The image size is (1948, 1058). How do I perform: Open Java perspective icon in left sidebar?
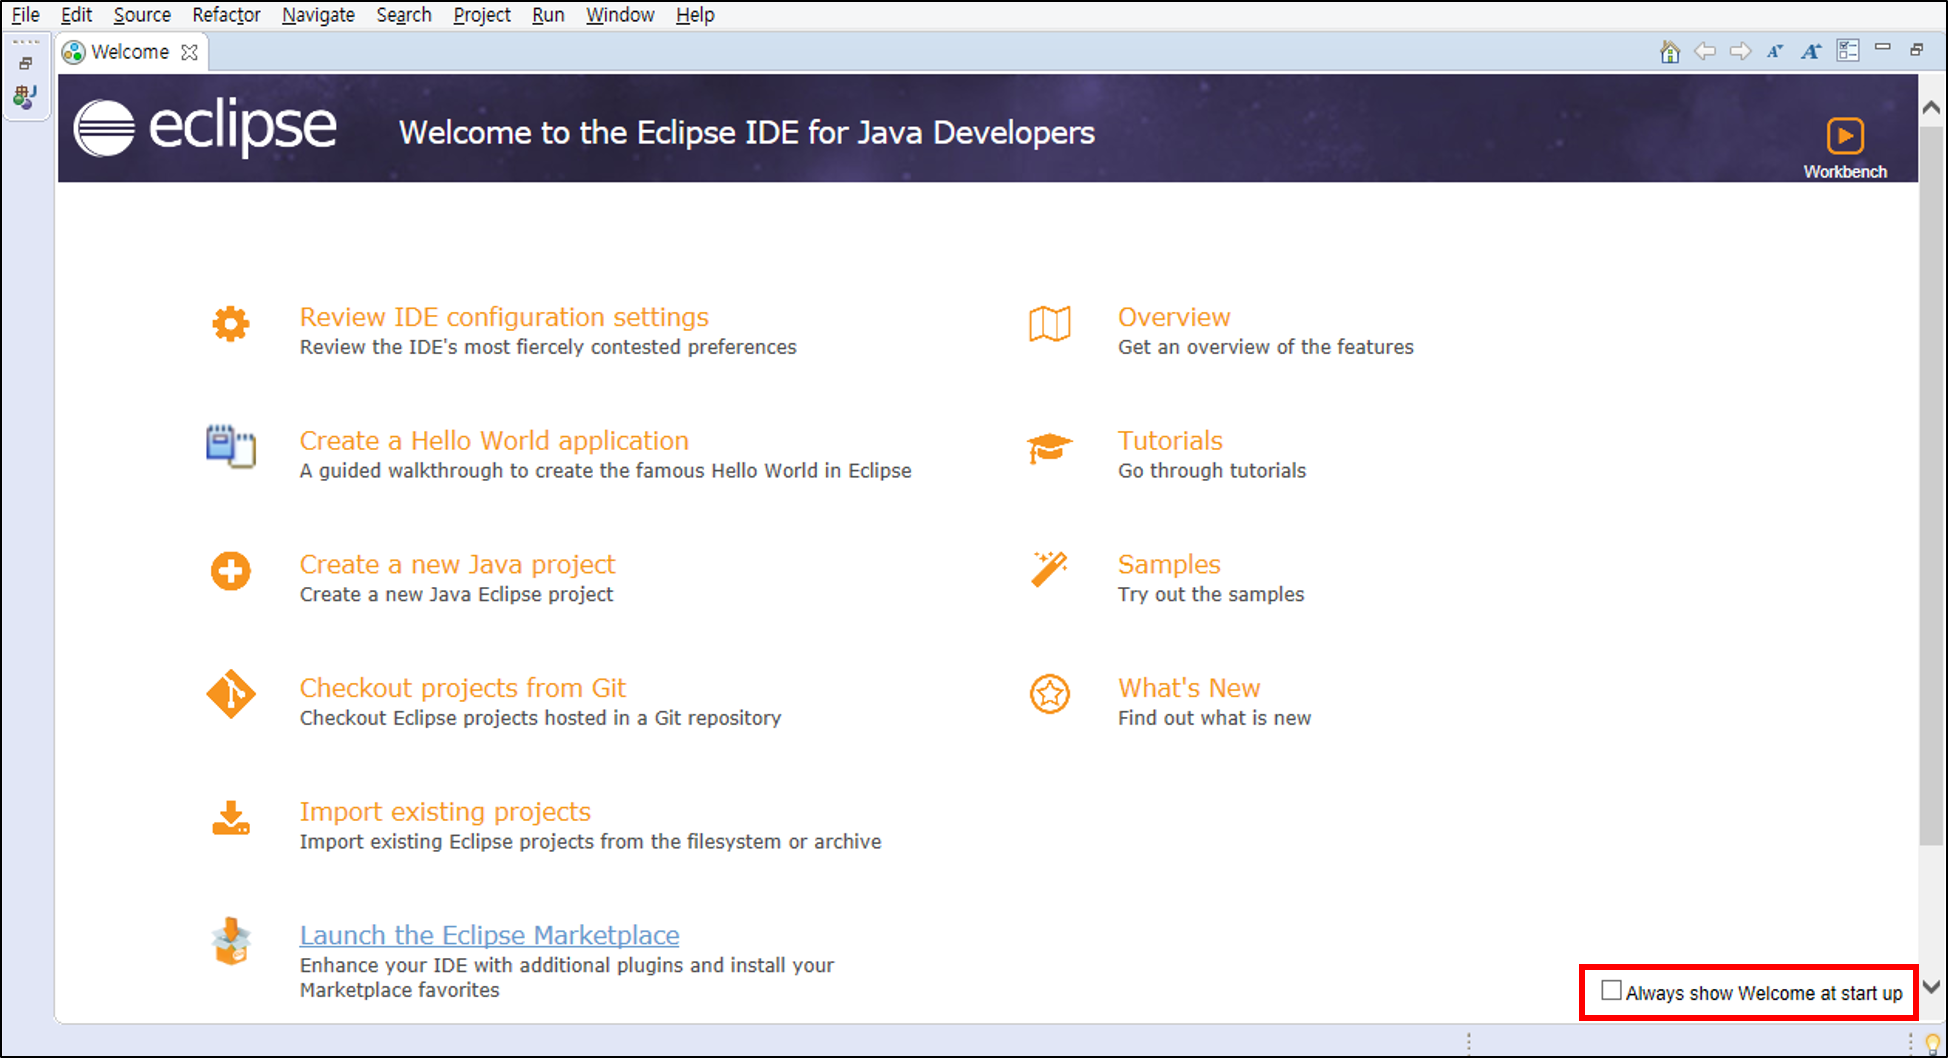[x=25, y=97]
